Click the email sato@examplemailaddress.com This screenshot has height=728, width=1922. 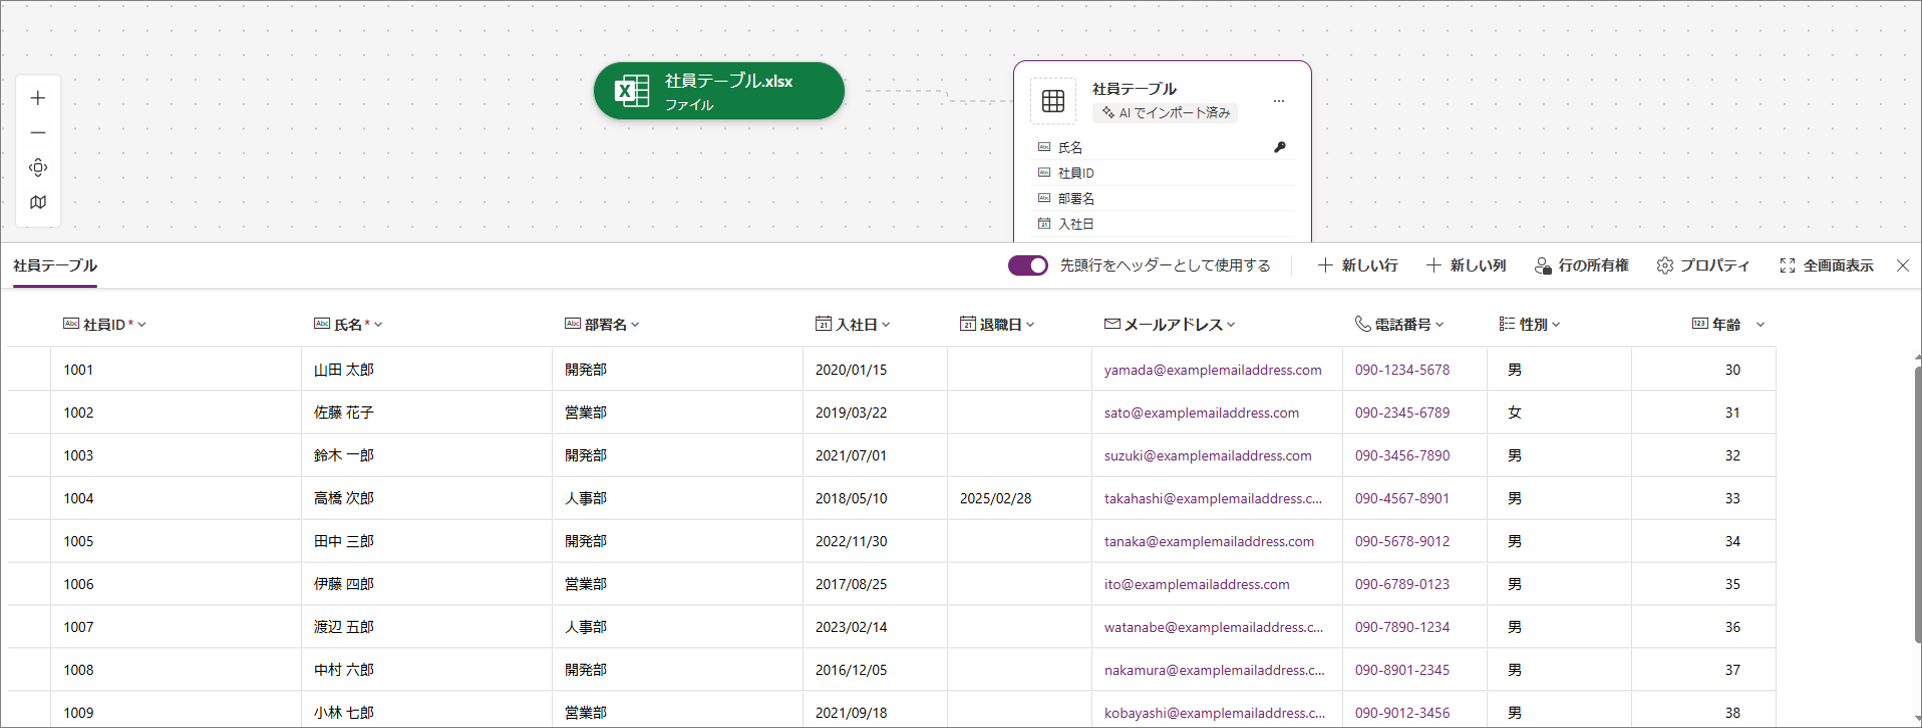tap(1202, 413)
